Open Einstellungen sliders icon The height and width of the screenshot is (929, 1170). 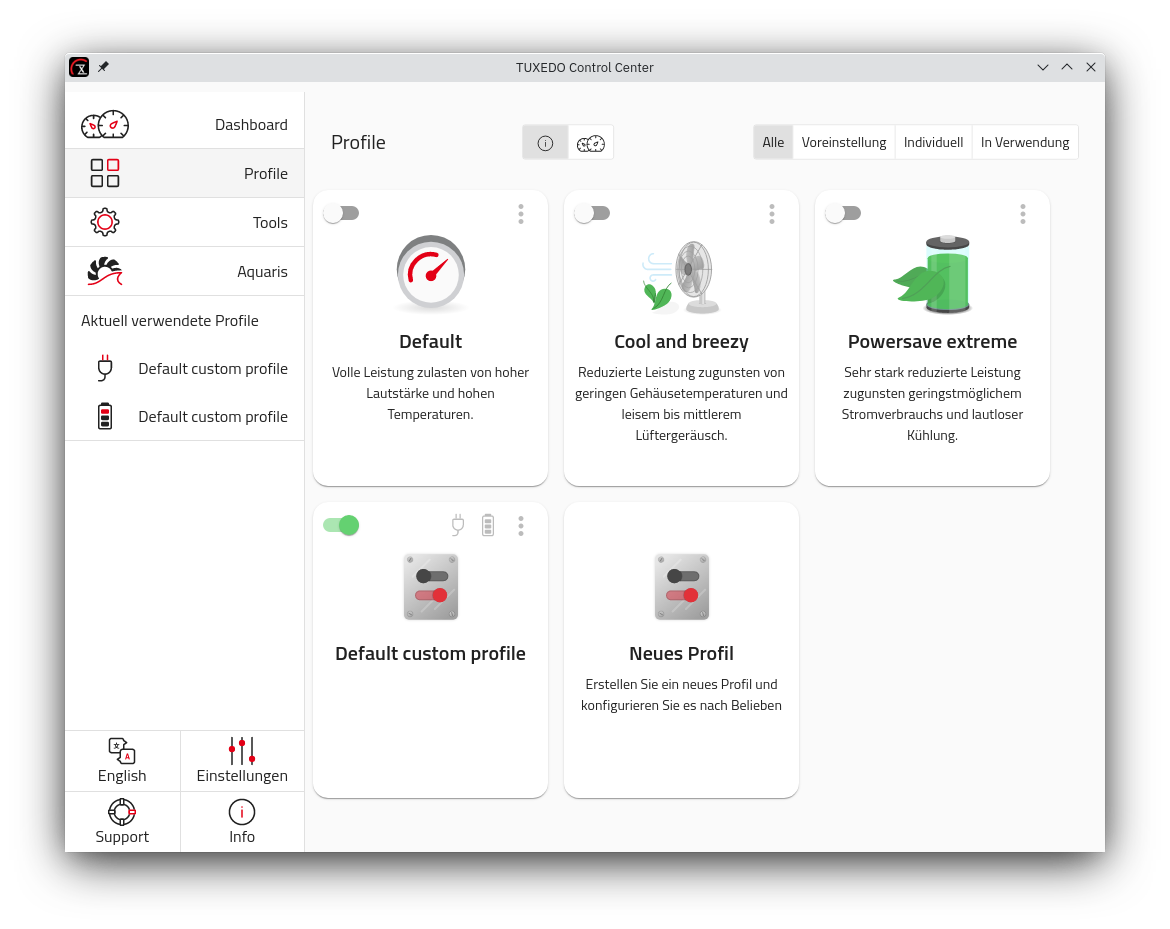click(x=242, y=751)
